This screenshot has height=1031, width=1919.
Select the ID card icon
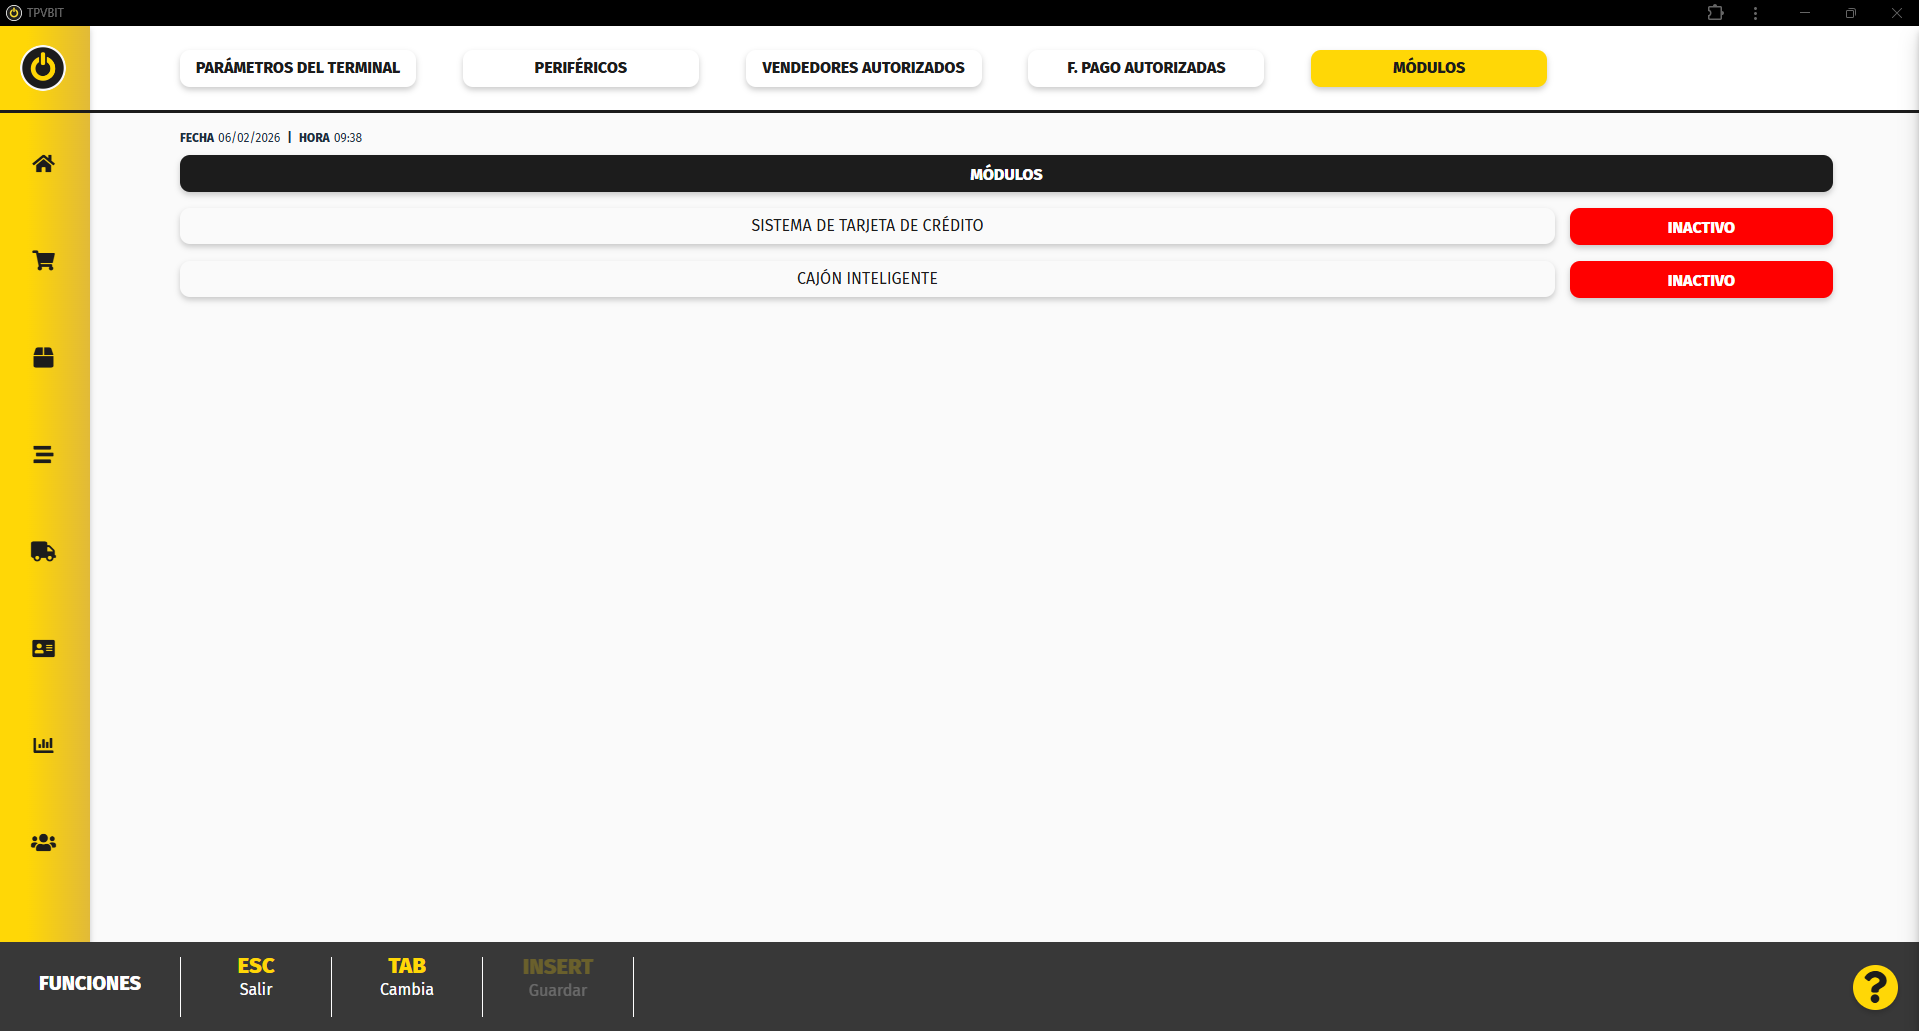(x=43, y=649)
